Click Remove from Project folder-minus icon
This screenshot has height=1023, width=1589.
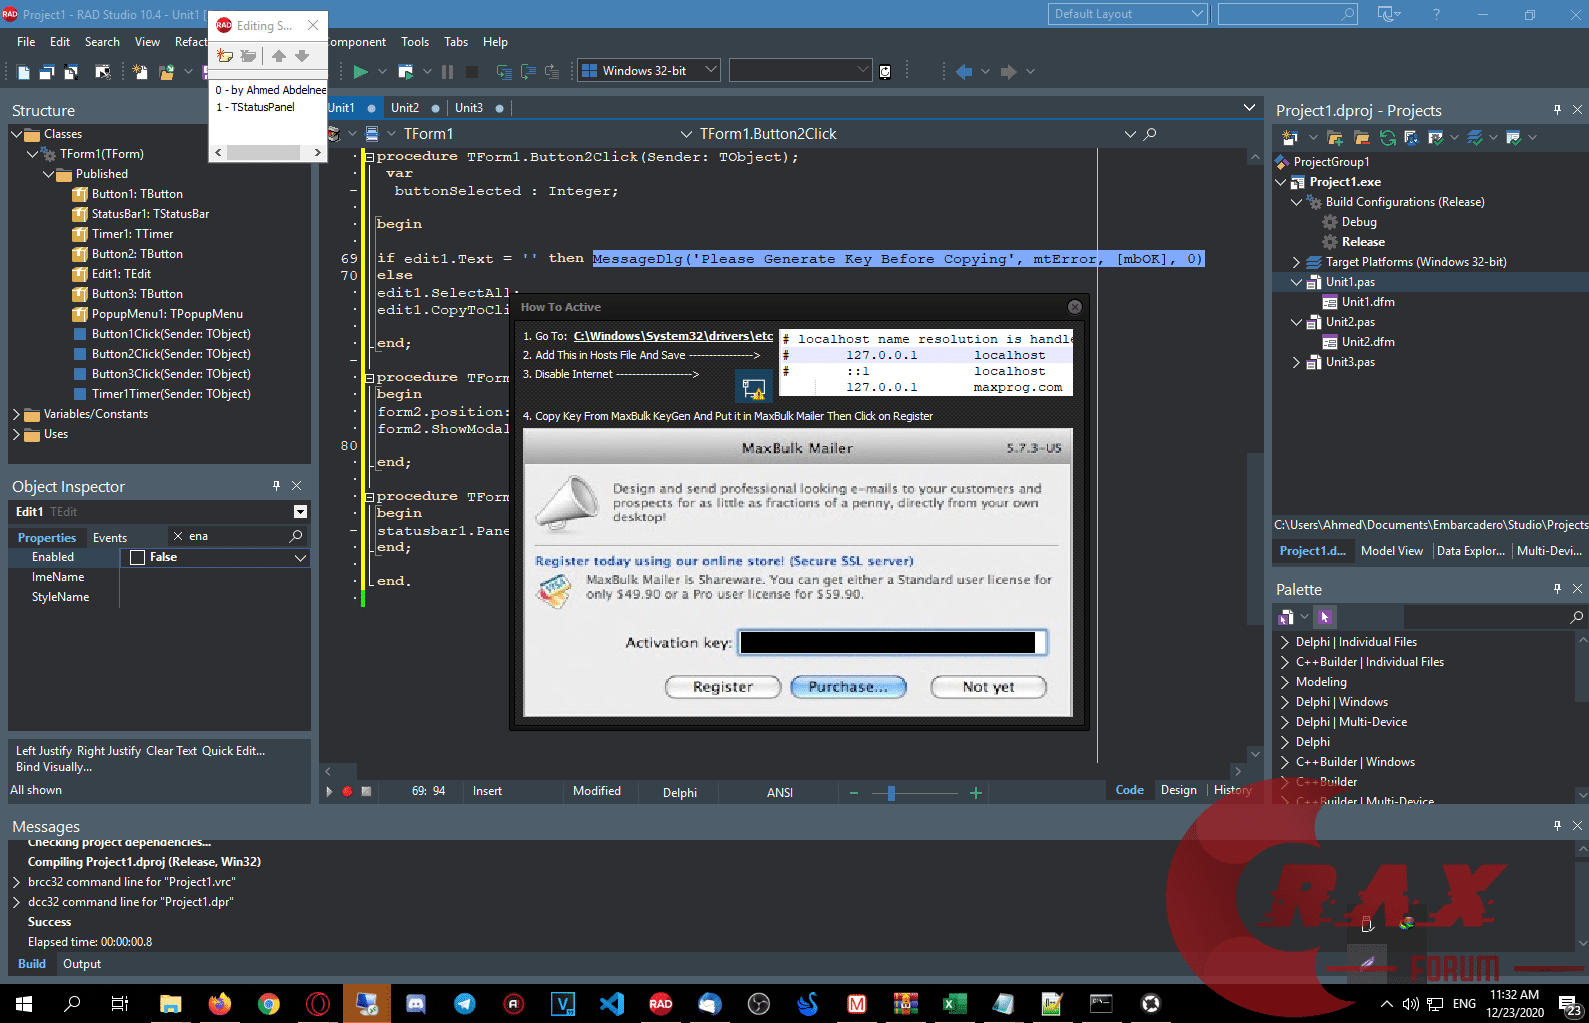point(1361,137)
